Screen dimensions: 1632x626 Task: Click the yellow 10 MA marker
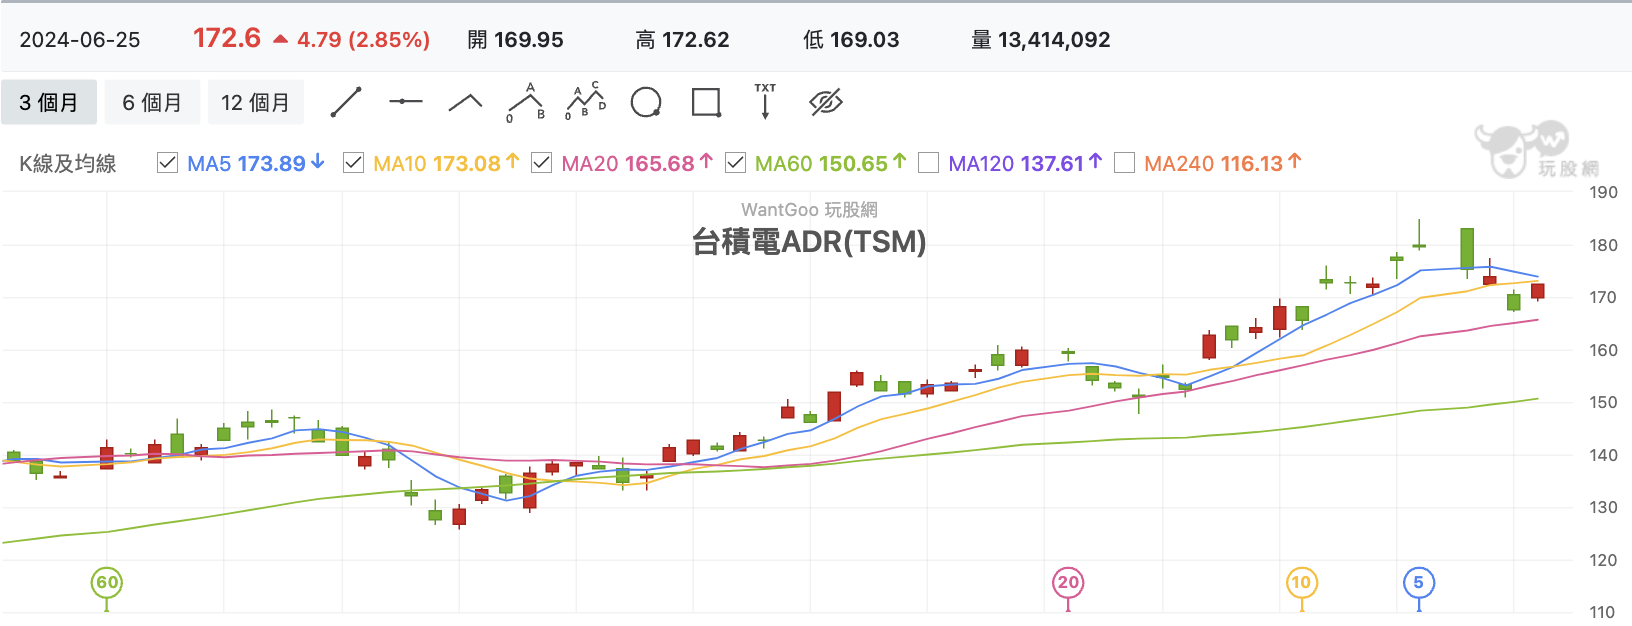(1301, 583)
